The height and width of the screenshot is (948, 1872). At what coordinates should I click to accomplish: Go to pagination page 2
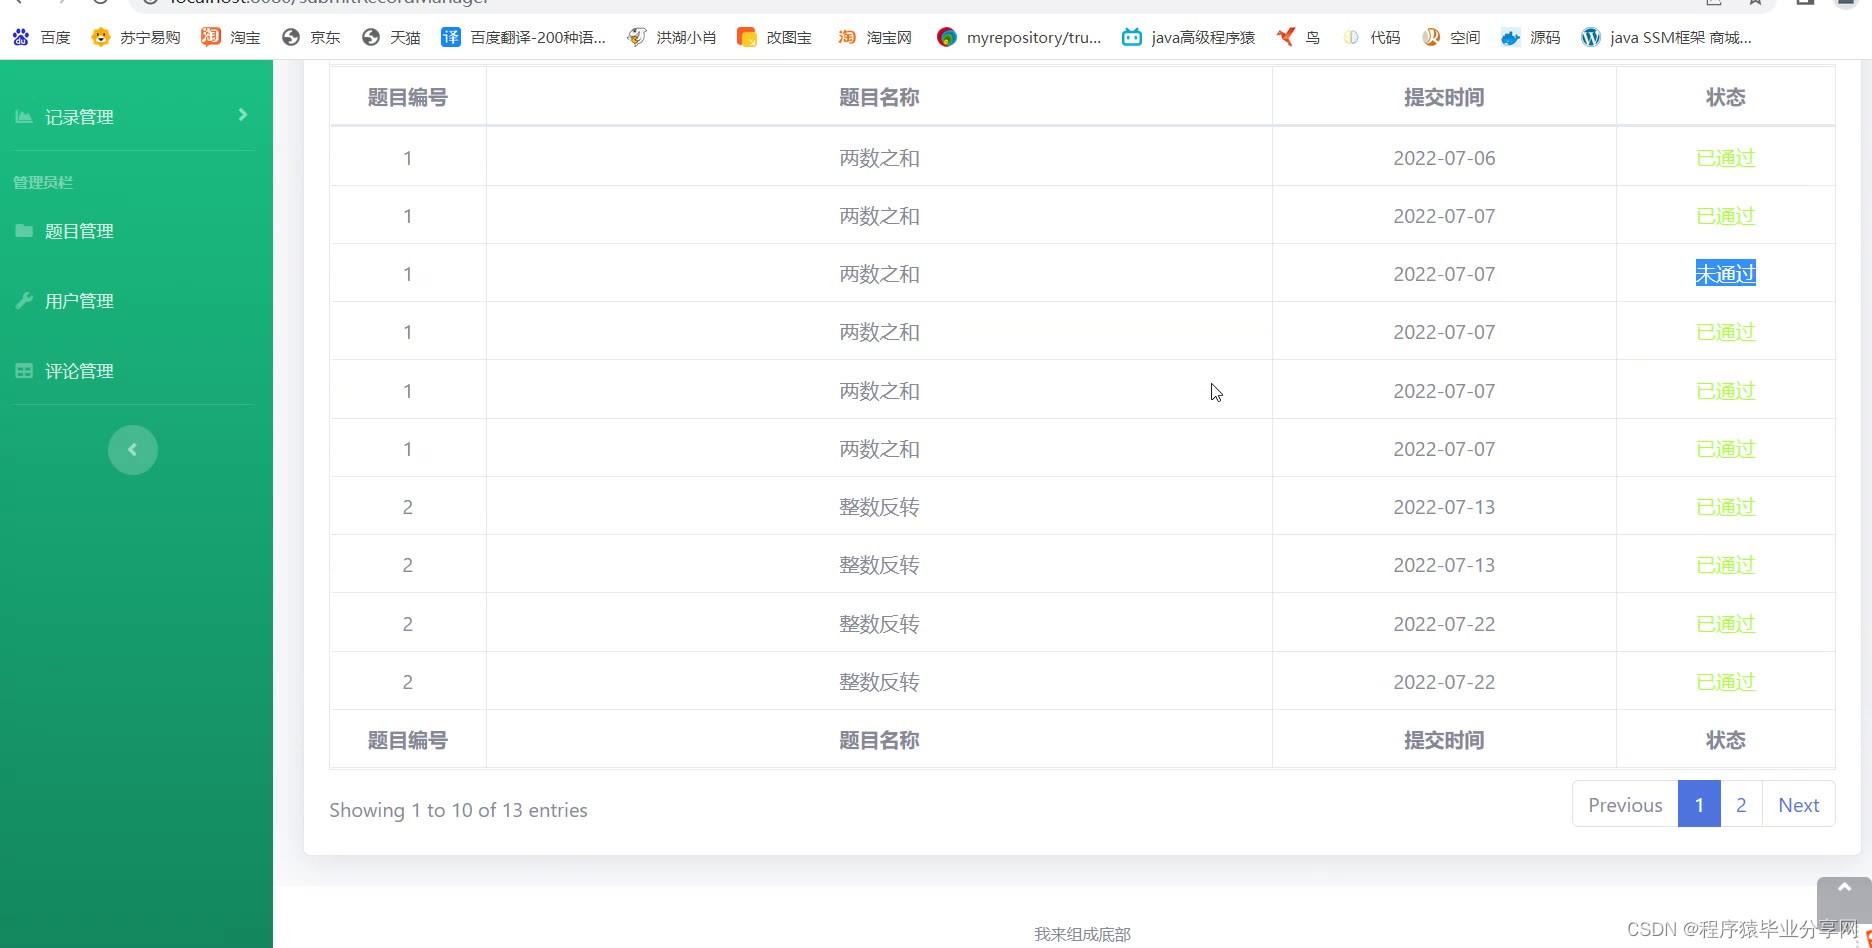point(1741,804)
